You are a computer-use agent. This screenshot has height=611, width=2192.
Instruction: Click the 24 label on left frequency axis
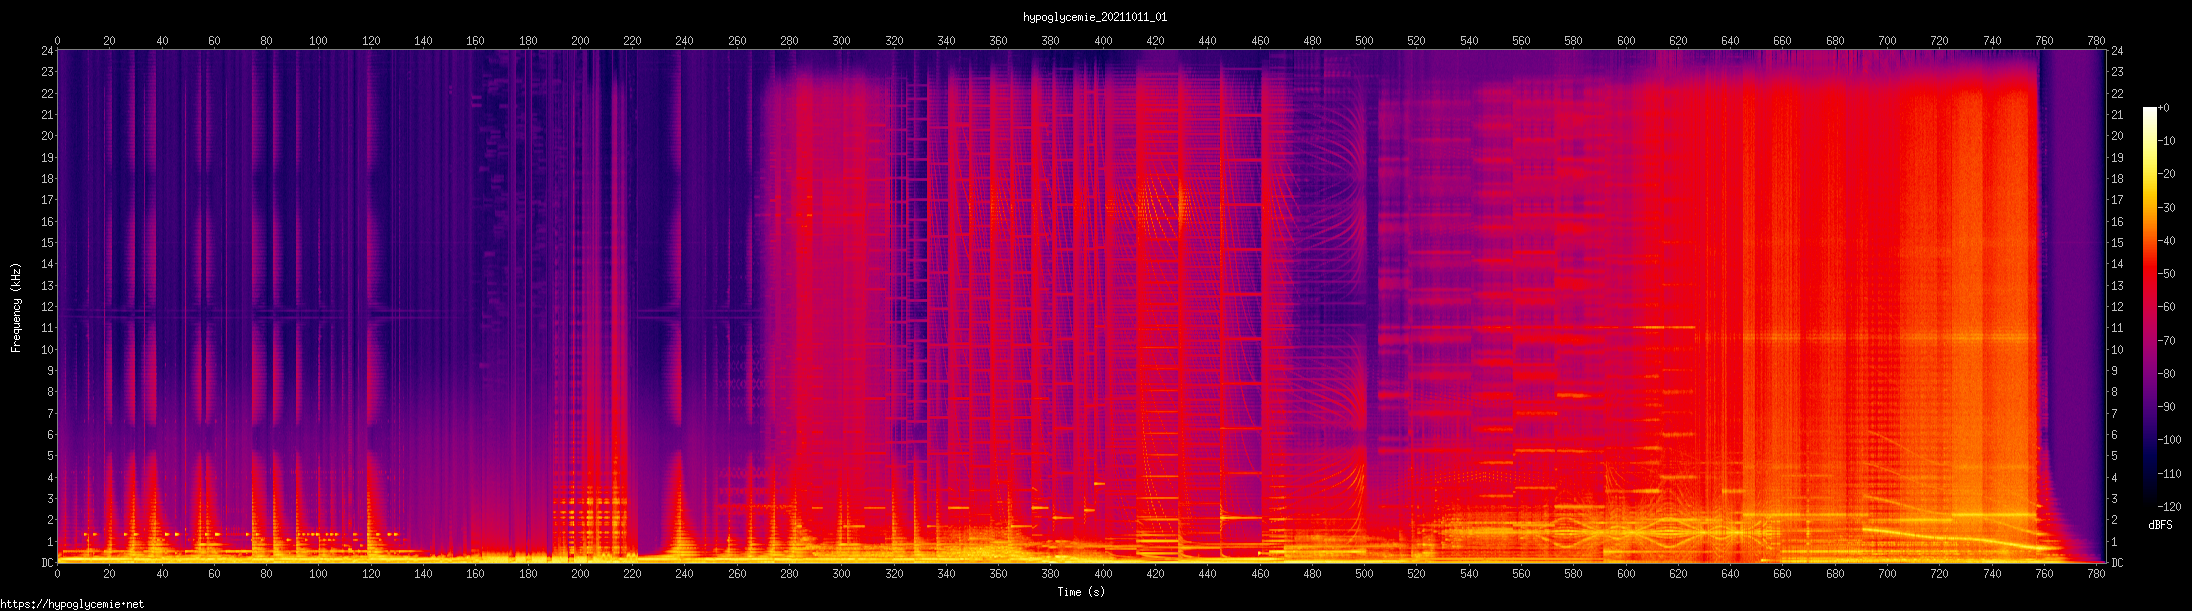[47, 51]
